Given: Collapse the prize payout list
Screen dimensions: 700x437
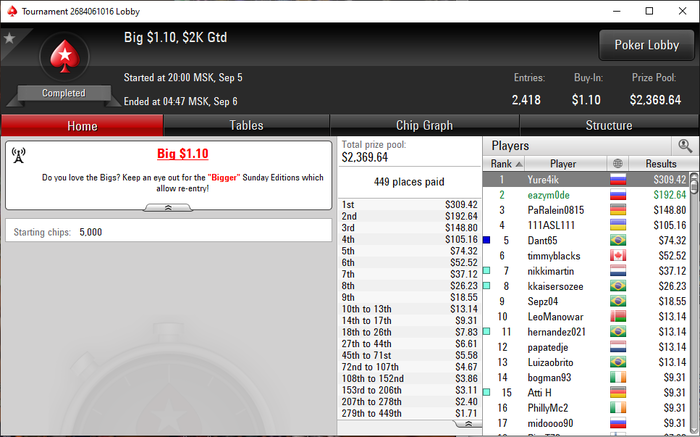Looking at the screenshot, I should (x=468, y=424).
